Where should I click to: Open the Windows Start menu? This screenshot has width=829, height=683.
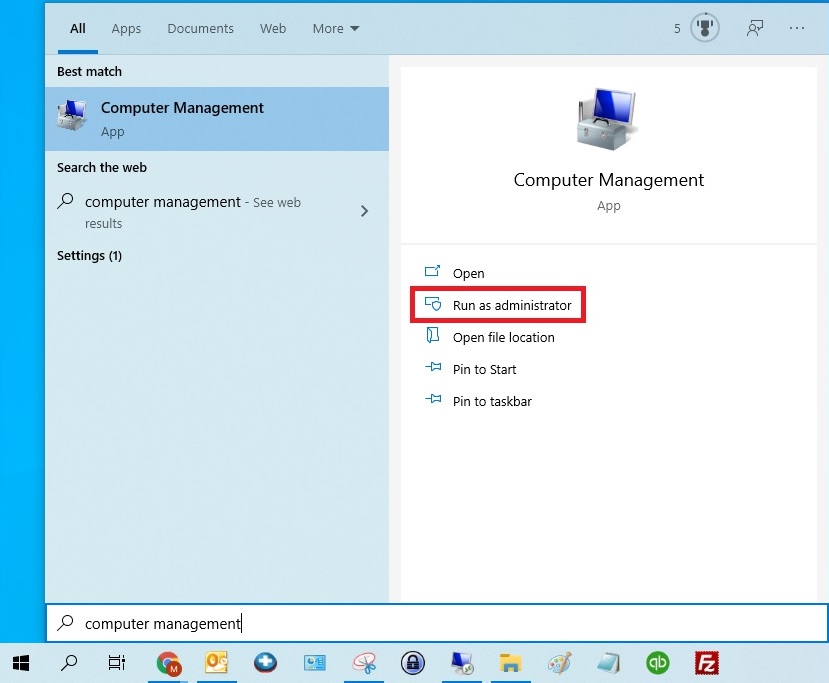21,663
